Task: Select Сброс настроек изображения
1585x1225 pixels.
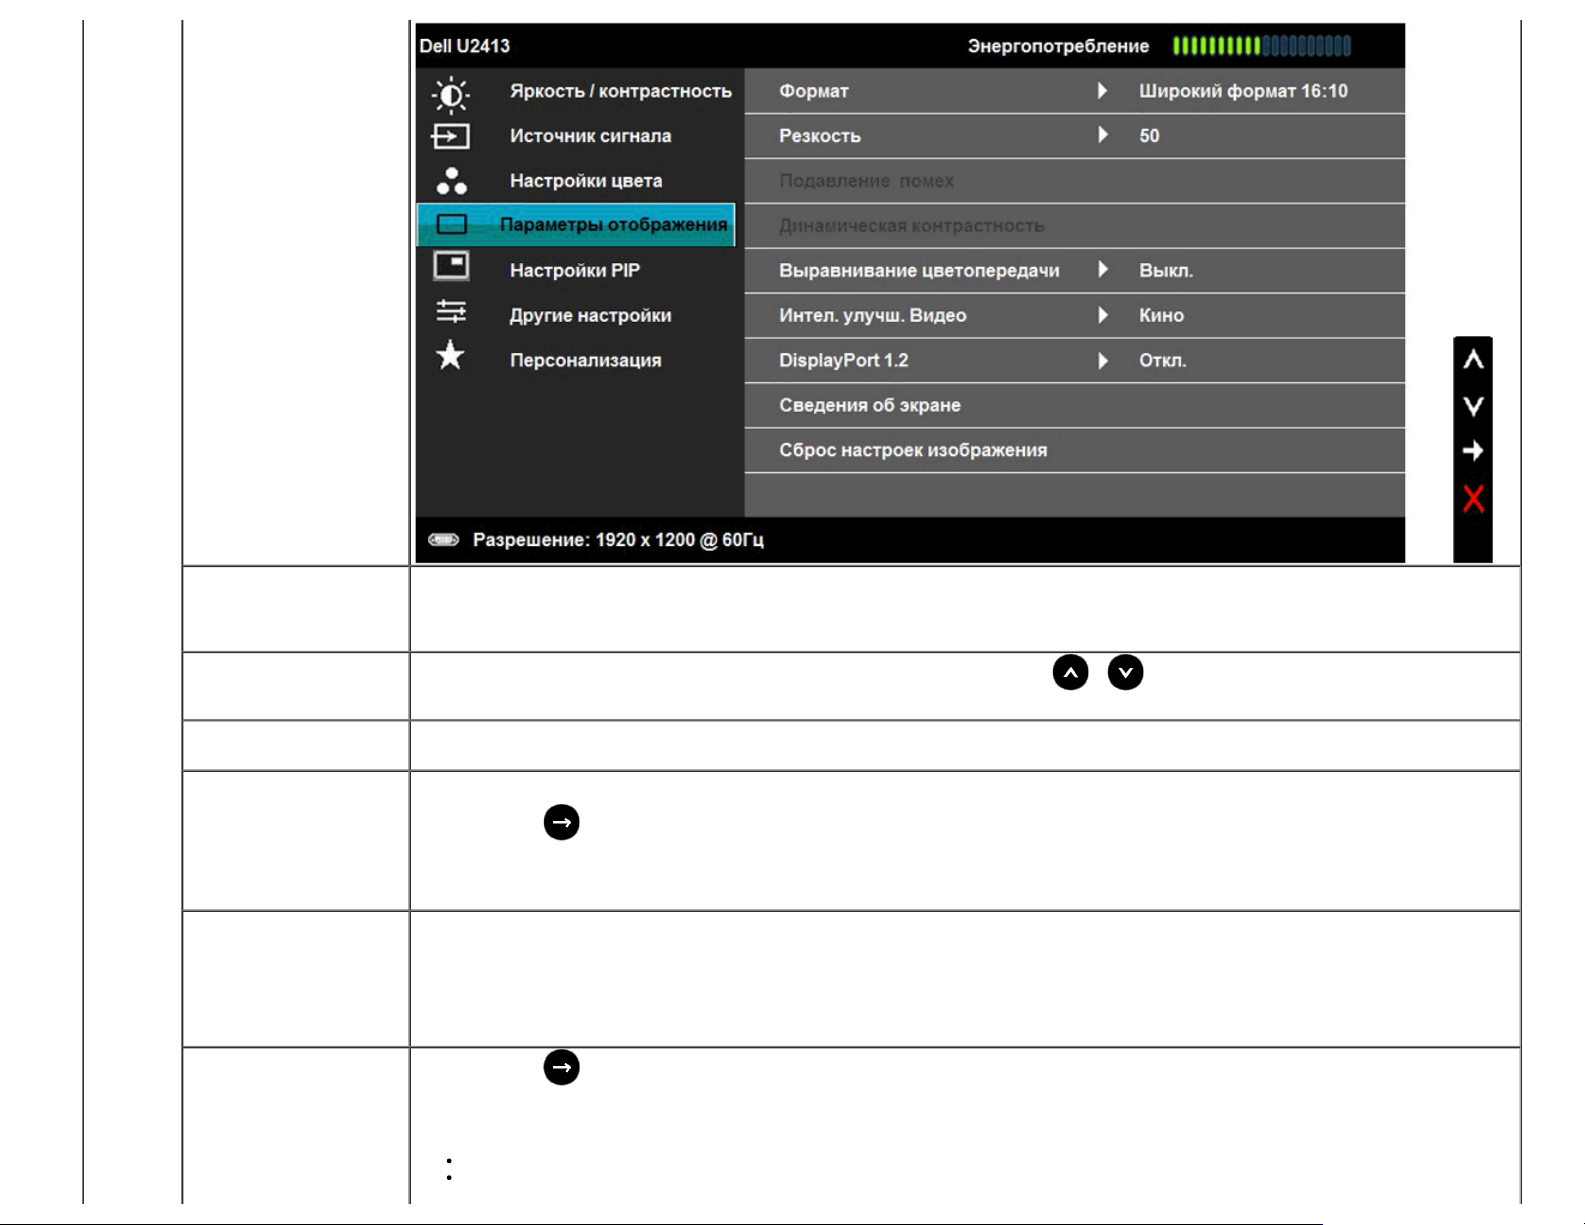Action: (912, 450)
